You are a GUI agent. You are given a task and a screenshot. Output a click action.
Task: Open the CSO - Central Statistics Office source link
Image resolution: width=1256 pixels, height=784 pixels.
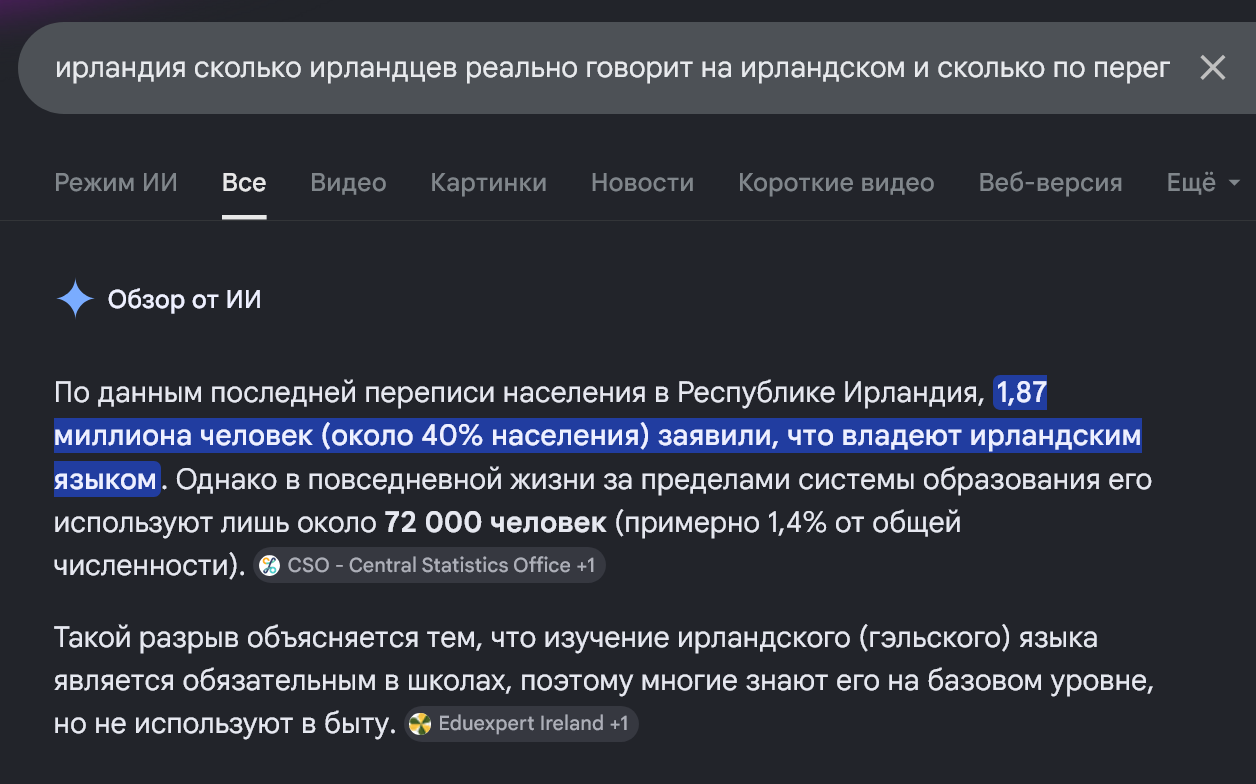coord(429,565)
